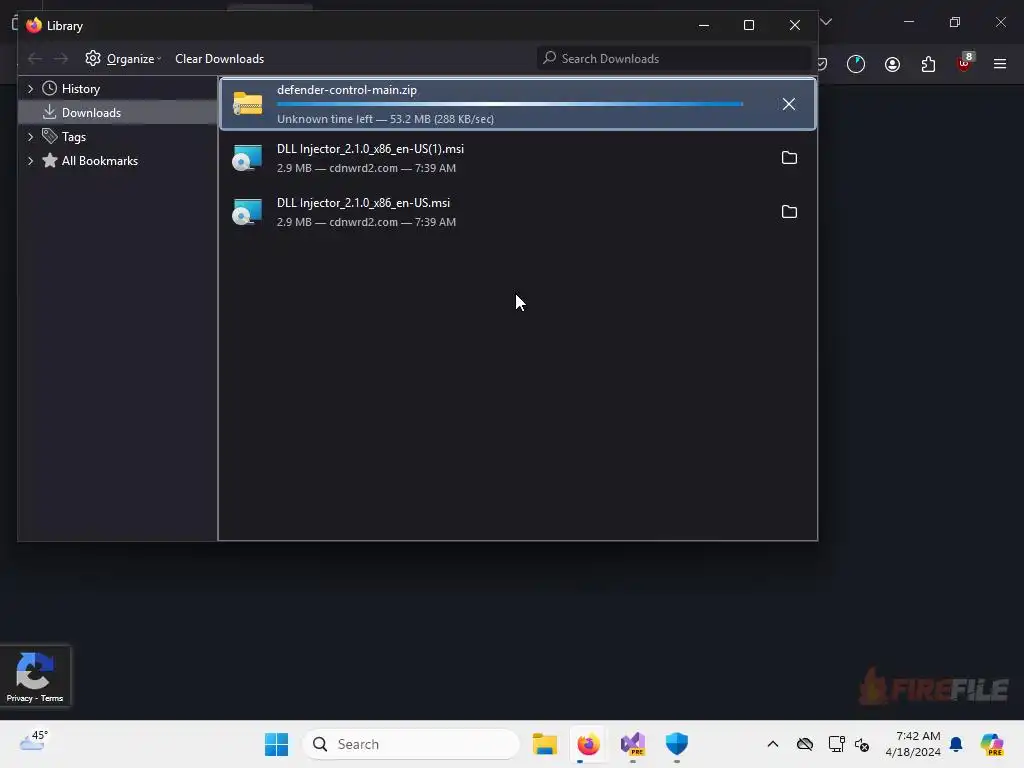
Task: Open network status tray icon
Action: [836, 744]
